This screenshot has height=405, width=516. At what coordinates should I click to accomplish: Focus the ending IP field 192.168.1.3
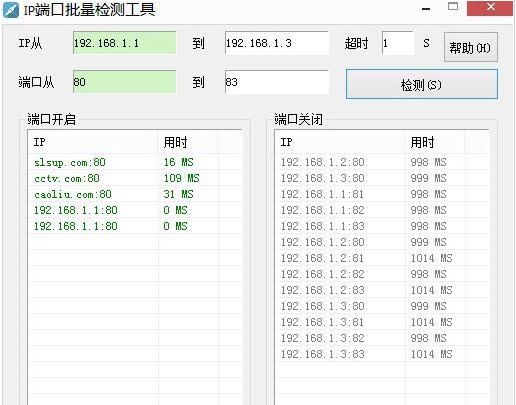pos(277,43)
